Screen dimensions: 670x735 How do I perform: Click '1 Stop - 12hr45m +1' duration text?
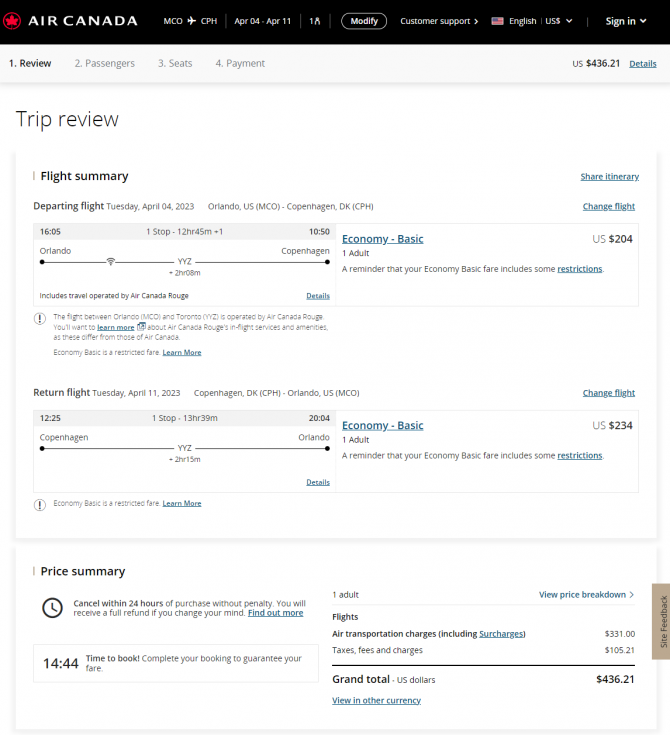coord(184,232)
